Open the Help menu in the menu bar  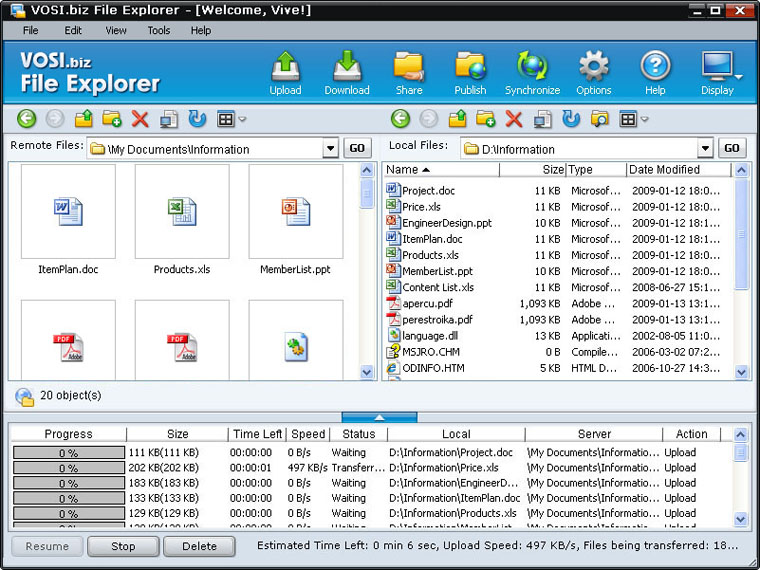[x=201, y=31]
